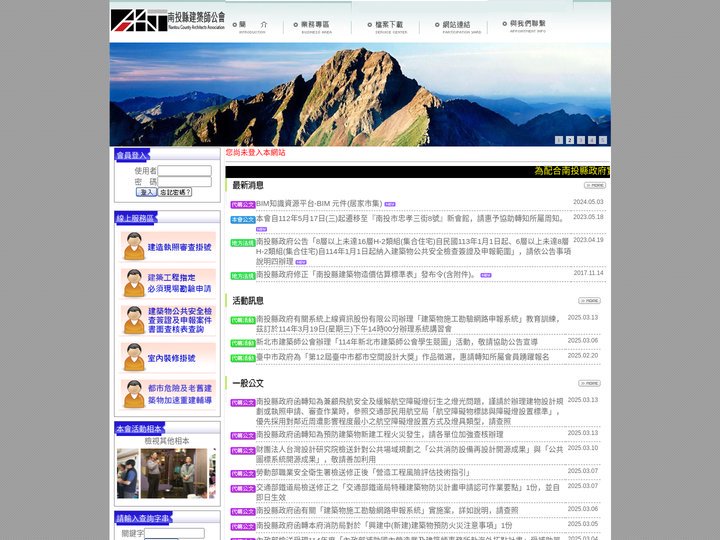Open 8層以上未達16層H-2類組 announcement

pyautogui.click(x=413, y=251)
